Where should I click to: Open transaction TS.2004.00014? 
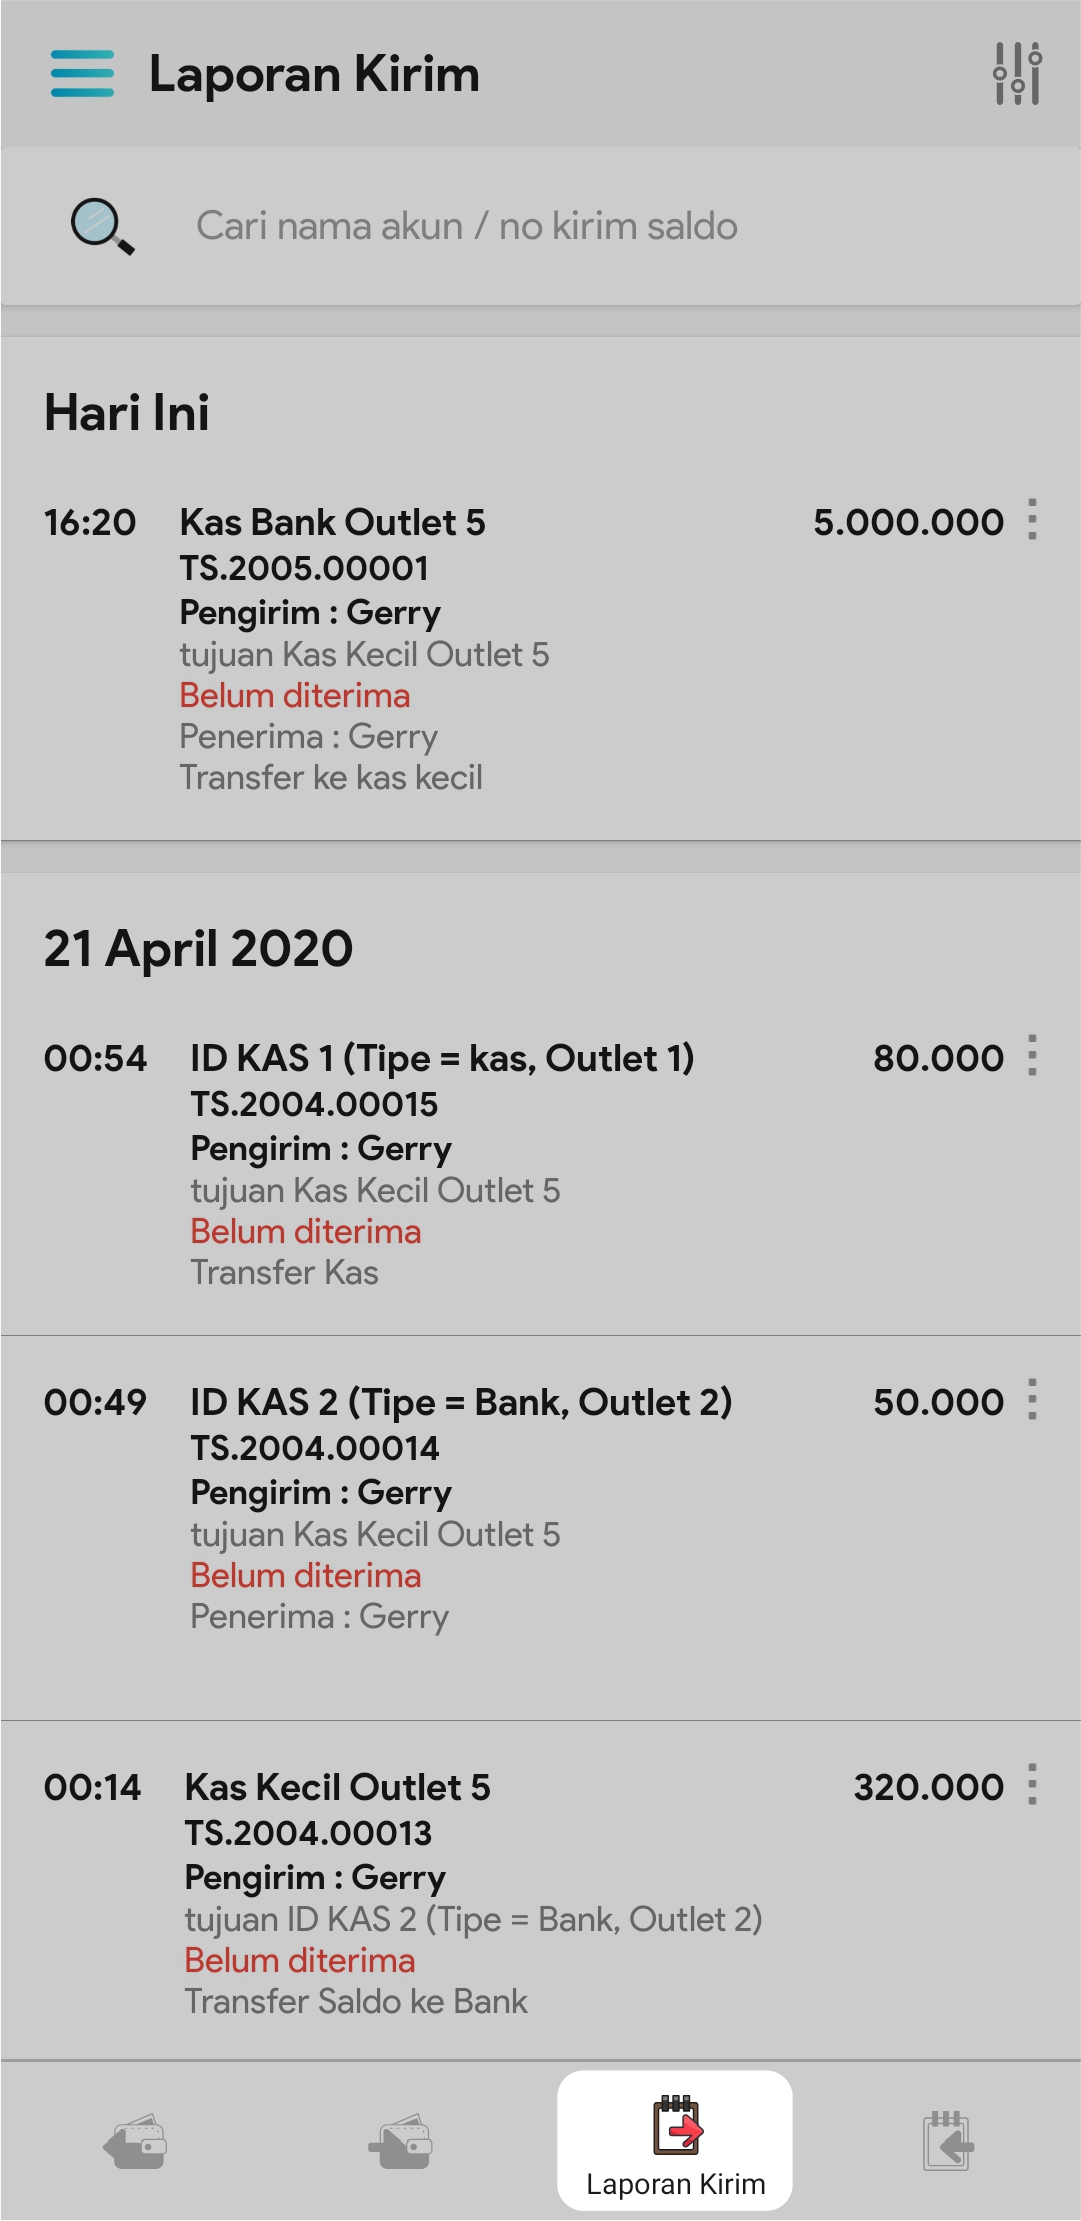point(314,1449)
